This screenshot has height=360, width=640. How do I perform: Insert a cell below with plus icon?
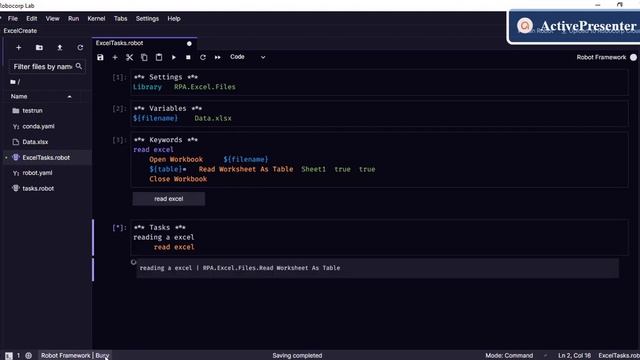(x=115, y=58)
